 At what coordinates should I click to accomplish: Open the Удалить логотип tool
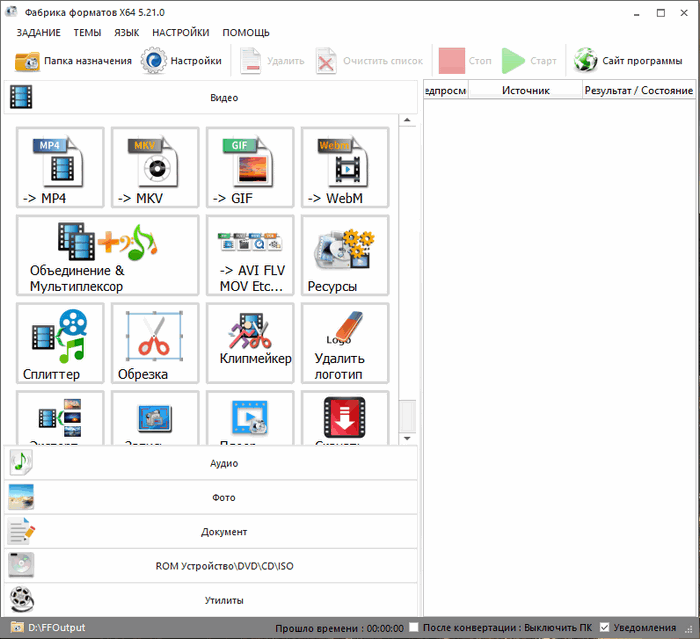click(345, 343)
